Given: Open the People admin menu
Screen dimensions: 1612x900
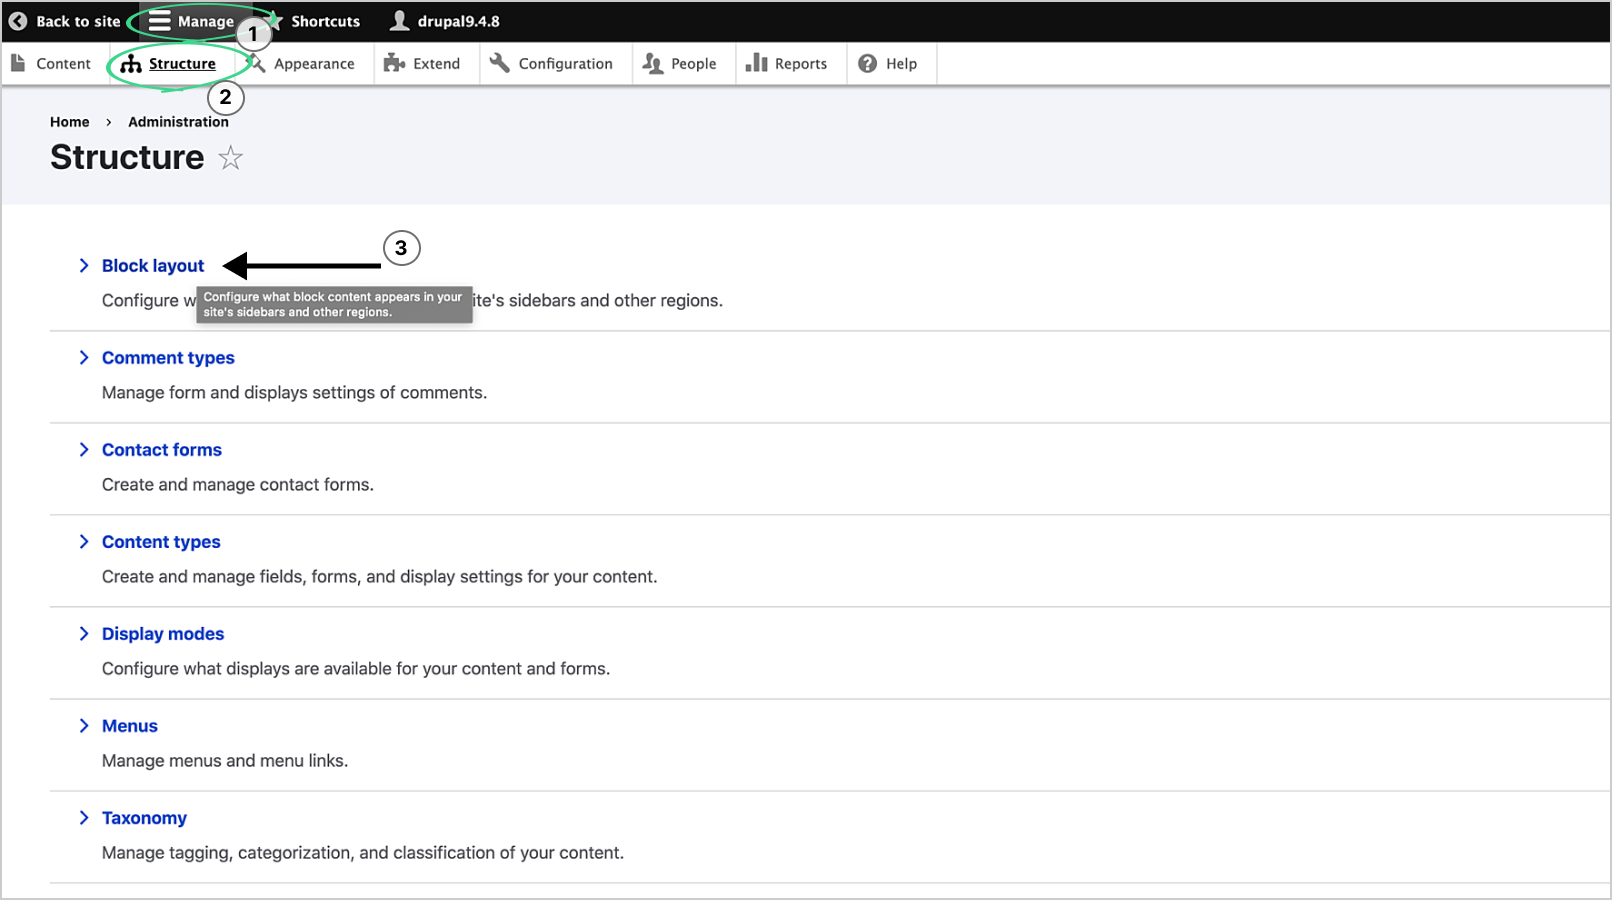Looking at the screenshot, I should (693, 63).
